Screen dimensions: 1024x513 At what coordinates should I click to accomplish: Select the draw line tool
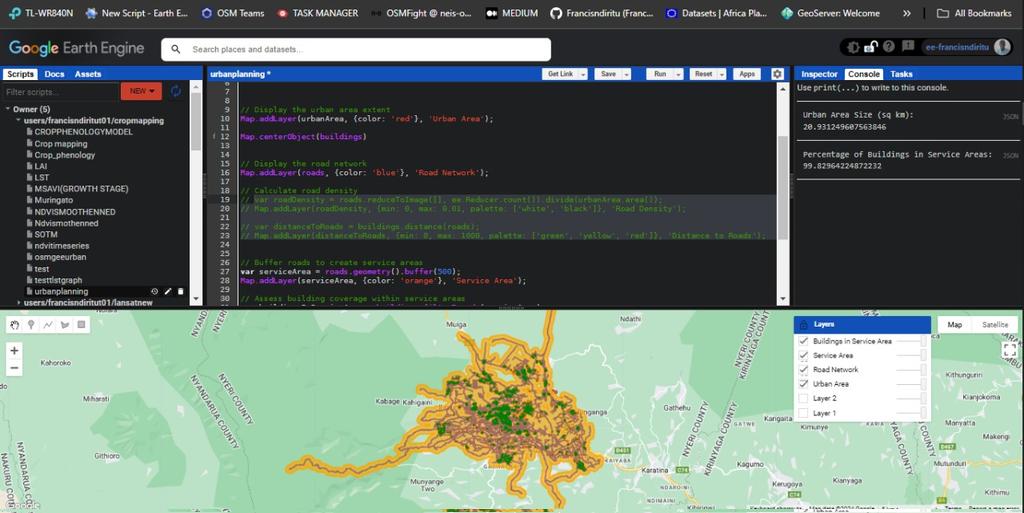tap(48, 324)
